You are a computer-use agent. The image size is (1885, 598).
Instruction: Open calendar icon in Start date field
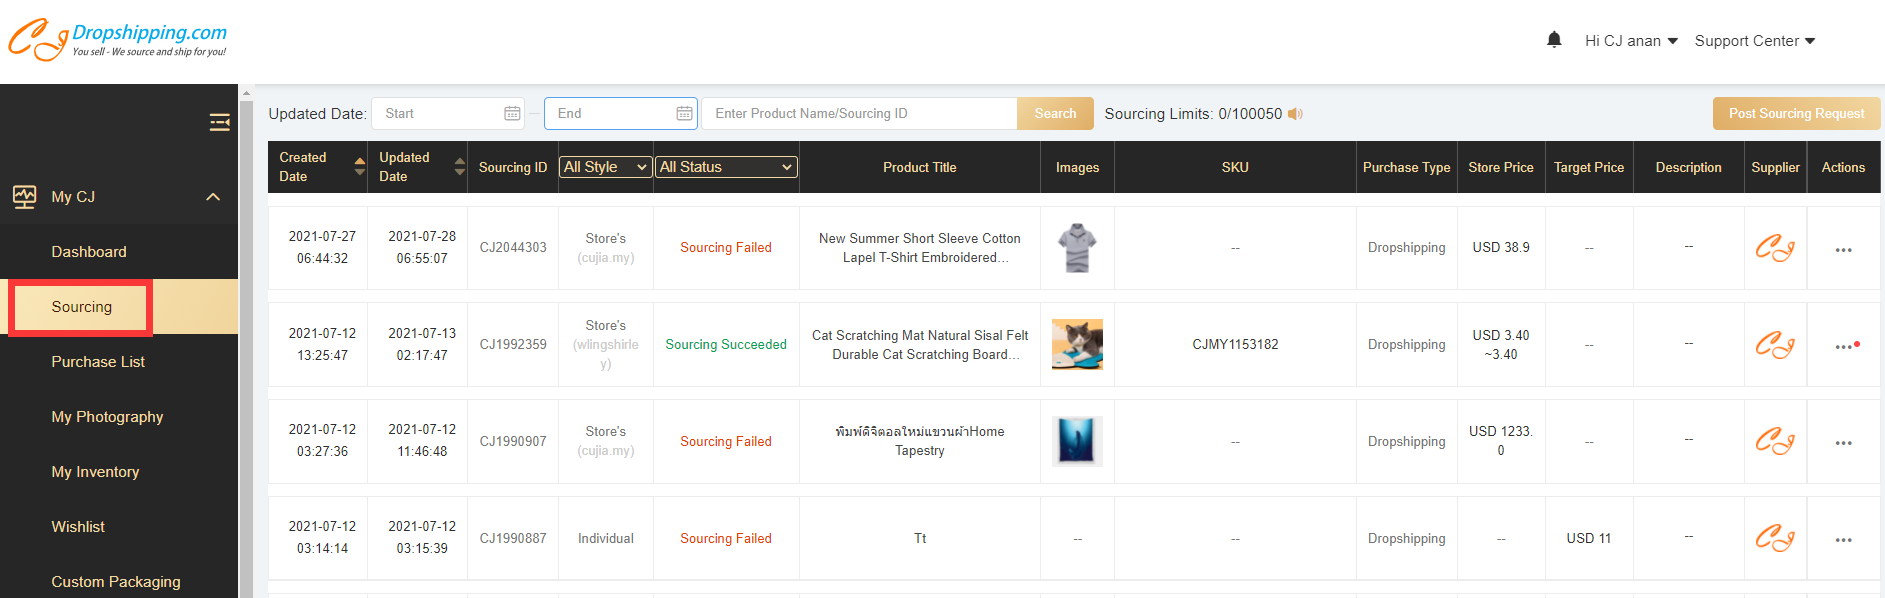coord(512,114)
